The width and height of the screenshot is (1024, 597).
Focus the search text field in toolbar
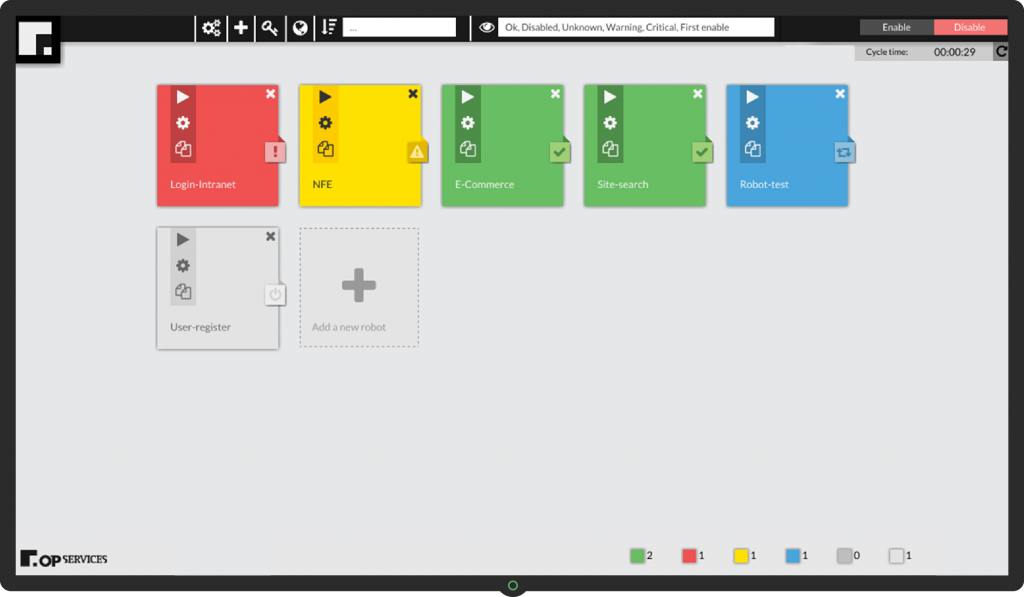coord(399,27)
